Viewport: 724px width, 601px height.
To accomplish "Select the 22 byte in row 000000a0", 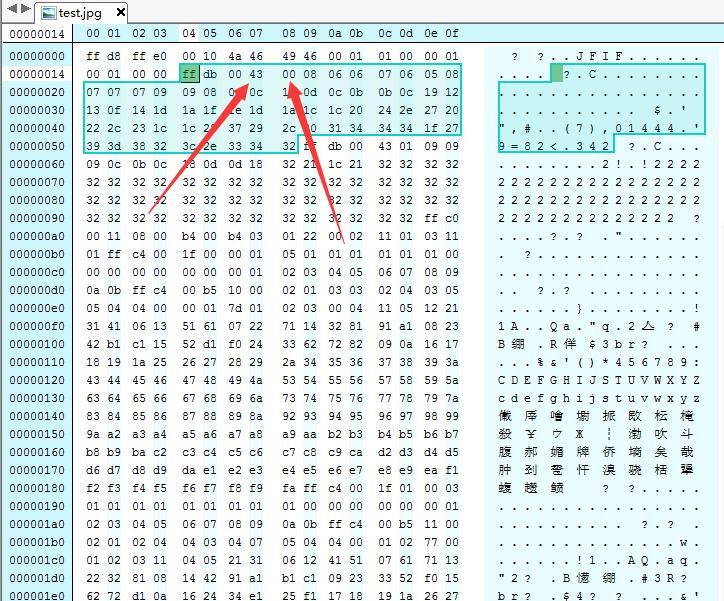I will [310, 236].
